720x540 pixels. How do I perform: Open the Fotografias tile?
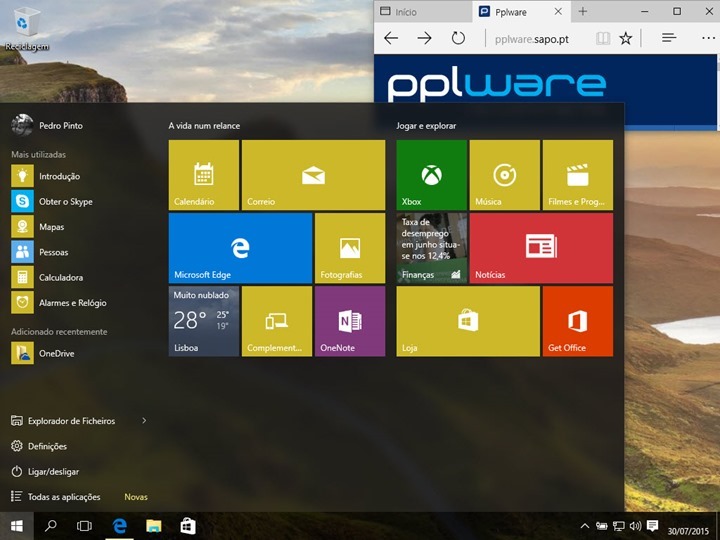(x=350, y=248)
